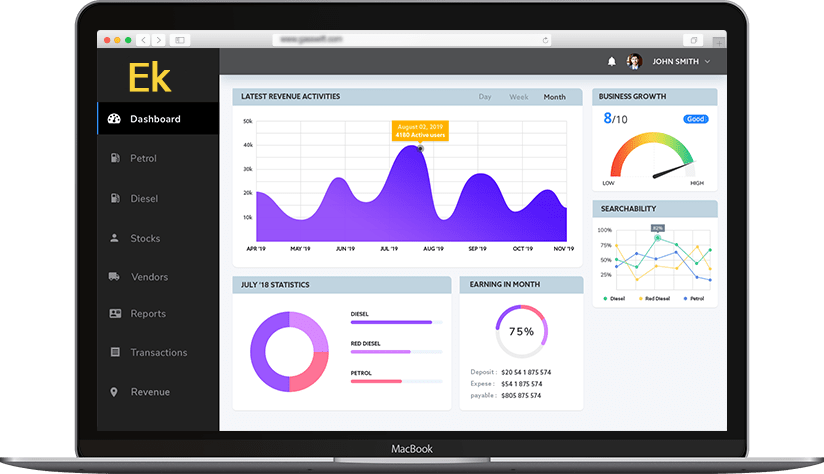Image resolution: width=824 pixels, height=474 pixels.
Task: Click the LATEST REVENUE ACTIVITIES header
Action: 291,97
